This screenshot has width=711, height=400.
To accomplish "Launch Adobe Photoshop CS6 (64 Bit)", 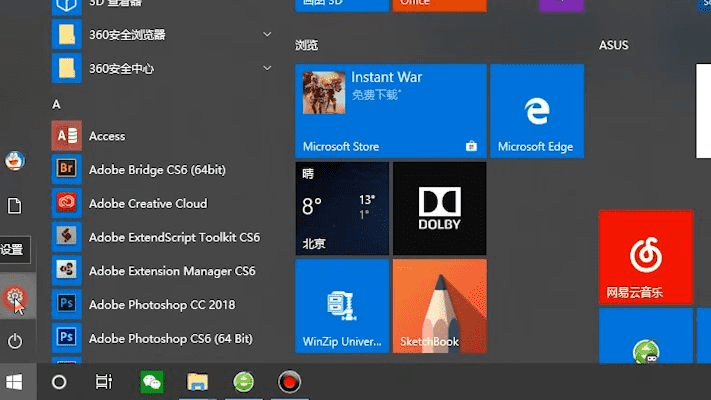I will point(162,338).
